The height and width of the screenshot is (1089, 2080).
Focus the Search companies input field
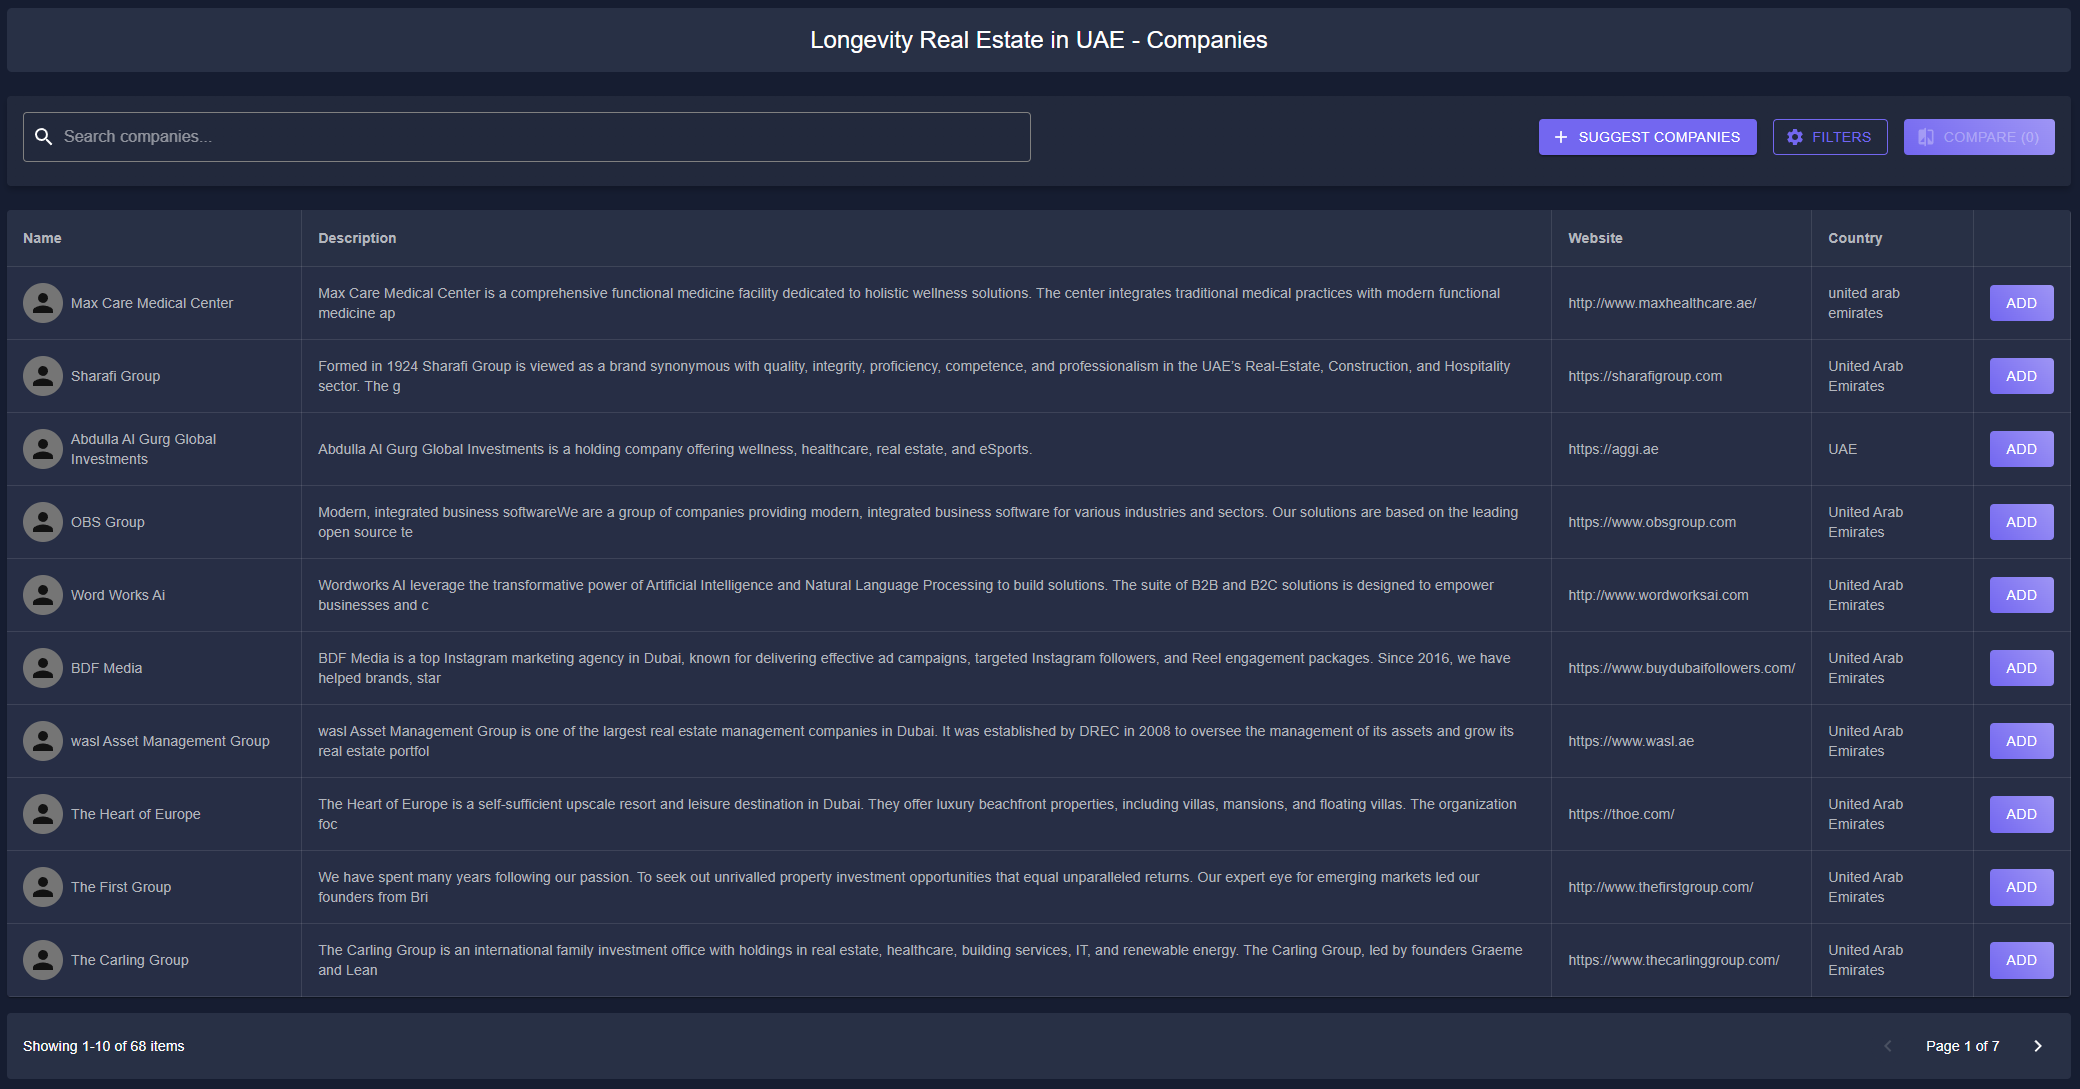(x=540, y=137)
